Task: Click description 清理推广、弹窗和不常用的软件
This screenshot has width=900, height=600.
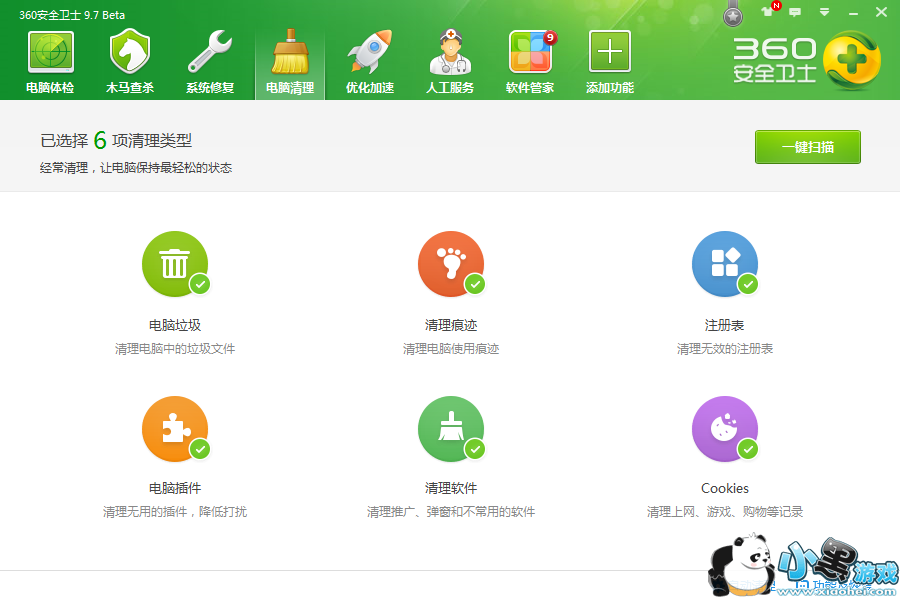Action: point(451,512)
